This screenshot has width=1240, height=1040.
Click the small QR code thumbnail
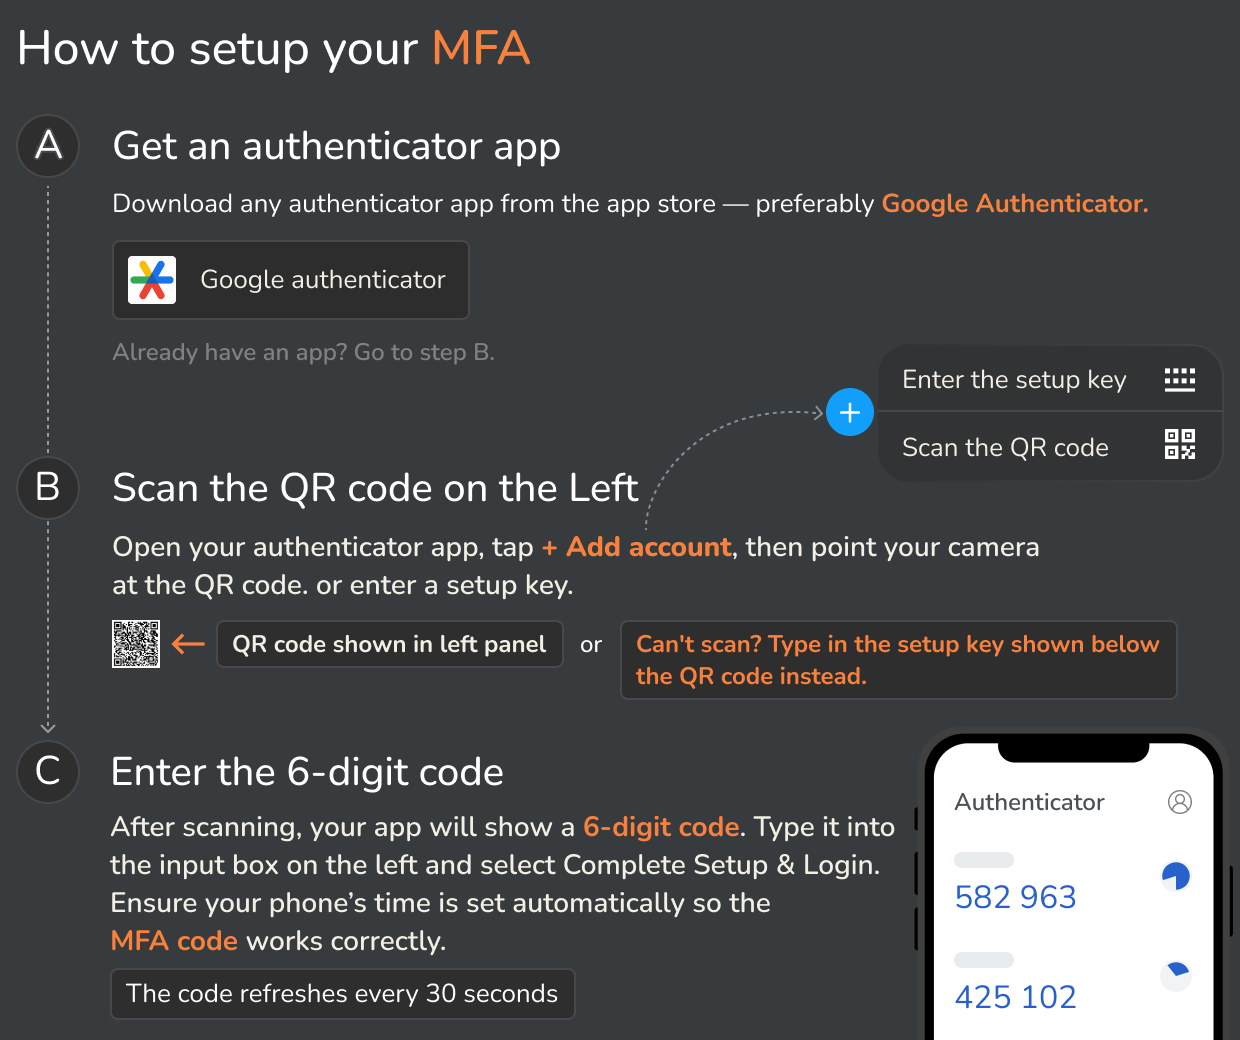(x=136, y=644)
